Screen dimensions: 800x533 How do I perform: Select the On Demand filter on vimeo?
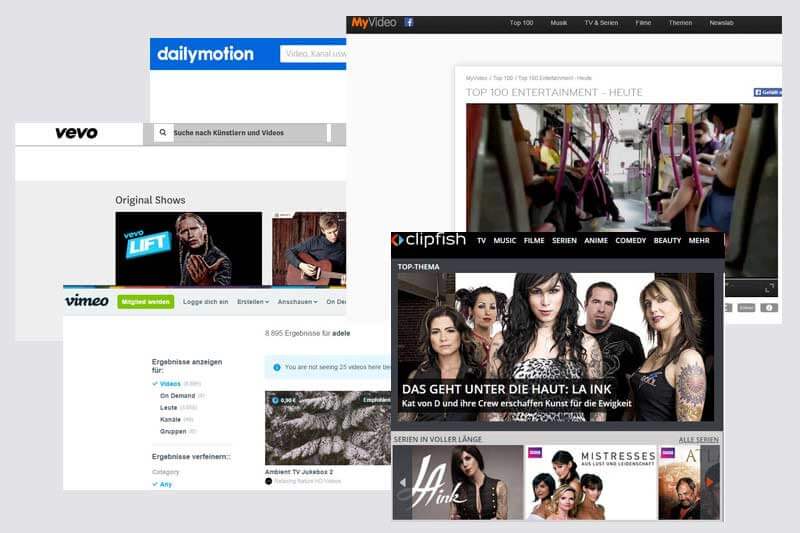(177, 396)
